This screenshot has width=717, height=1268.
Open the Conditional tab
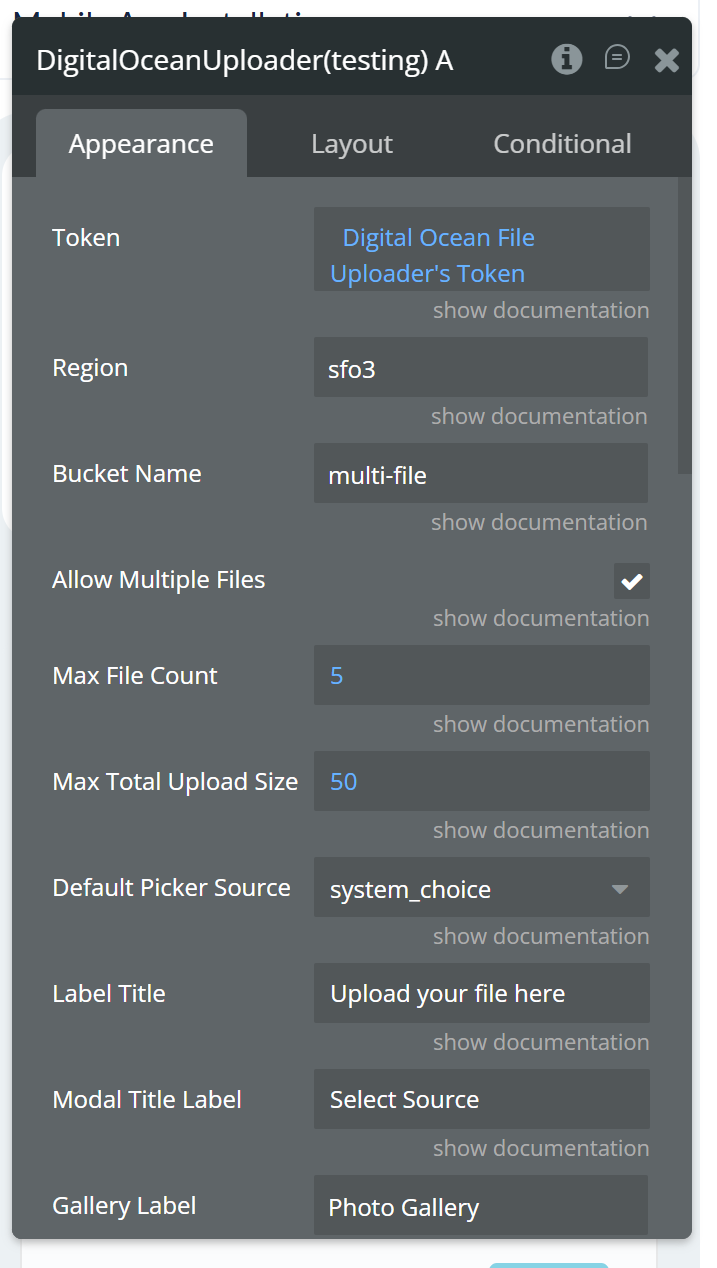562,143
